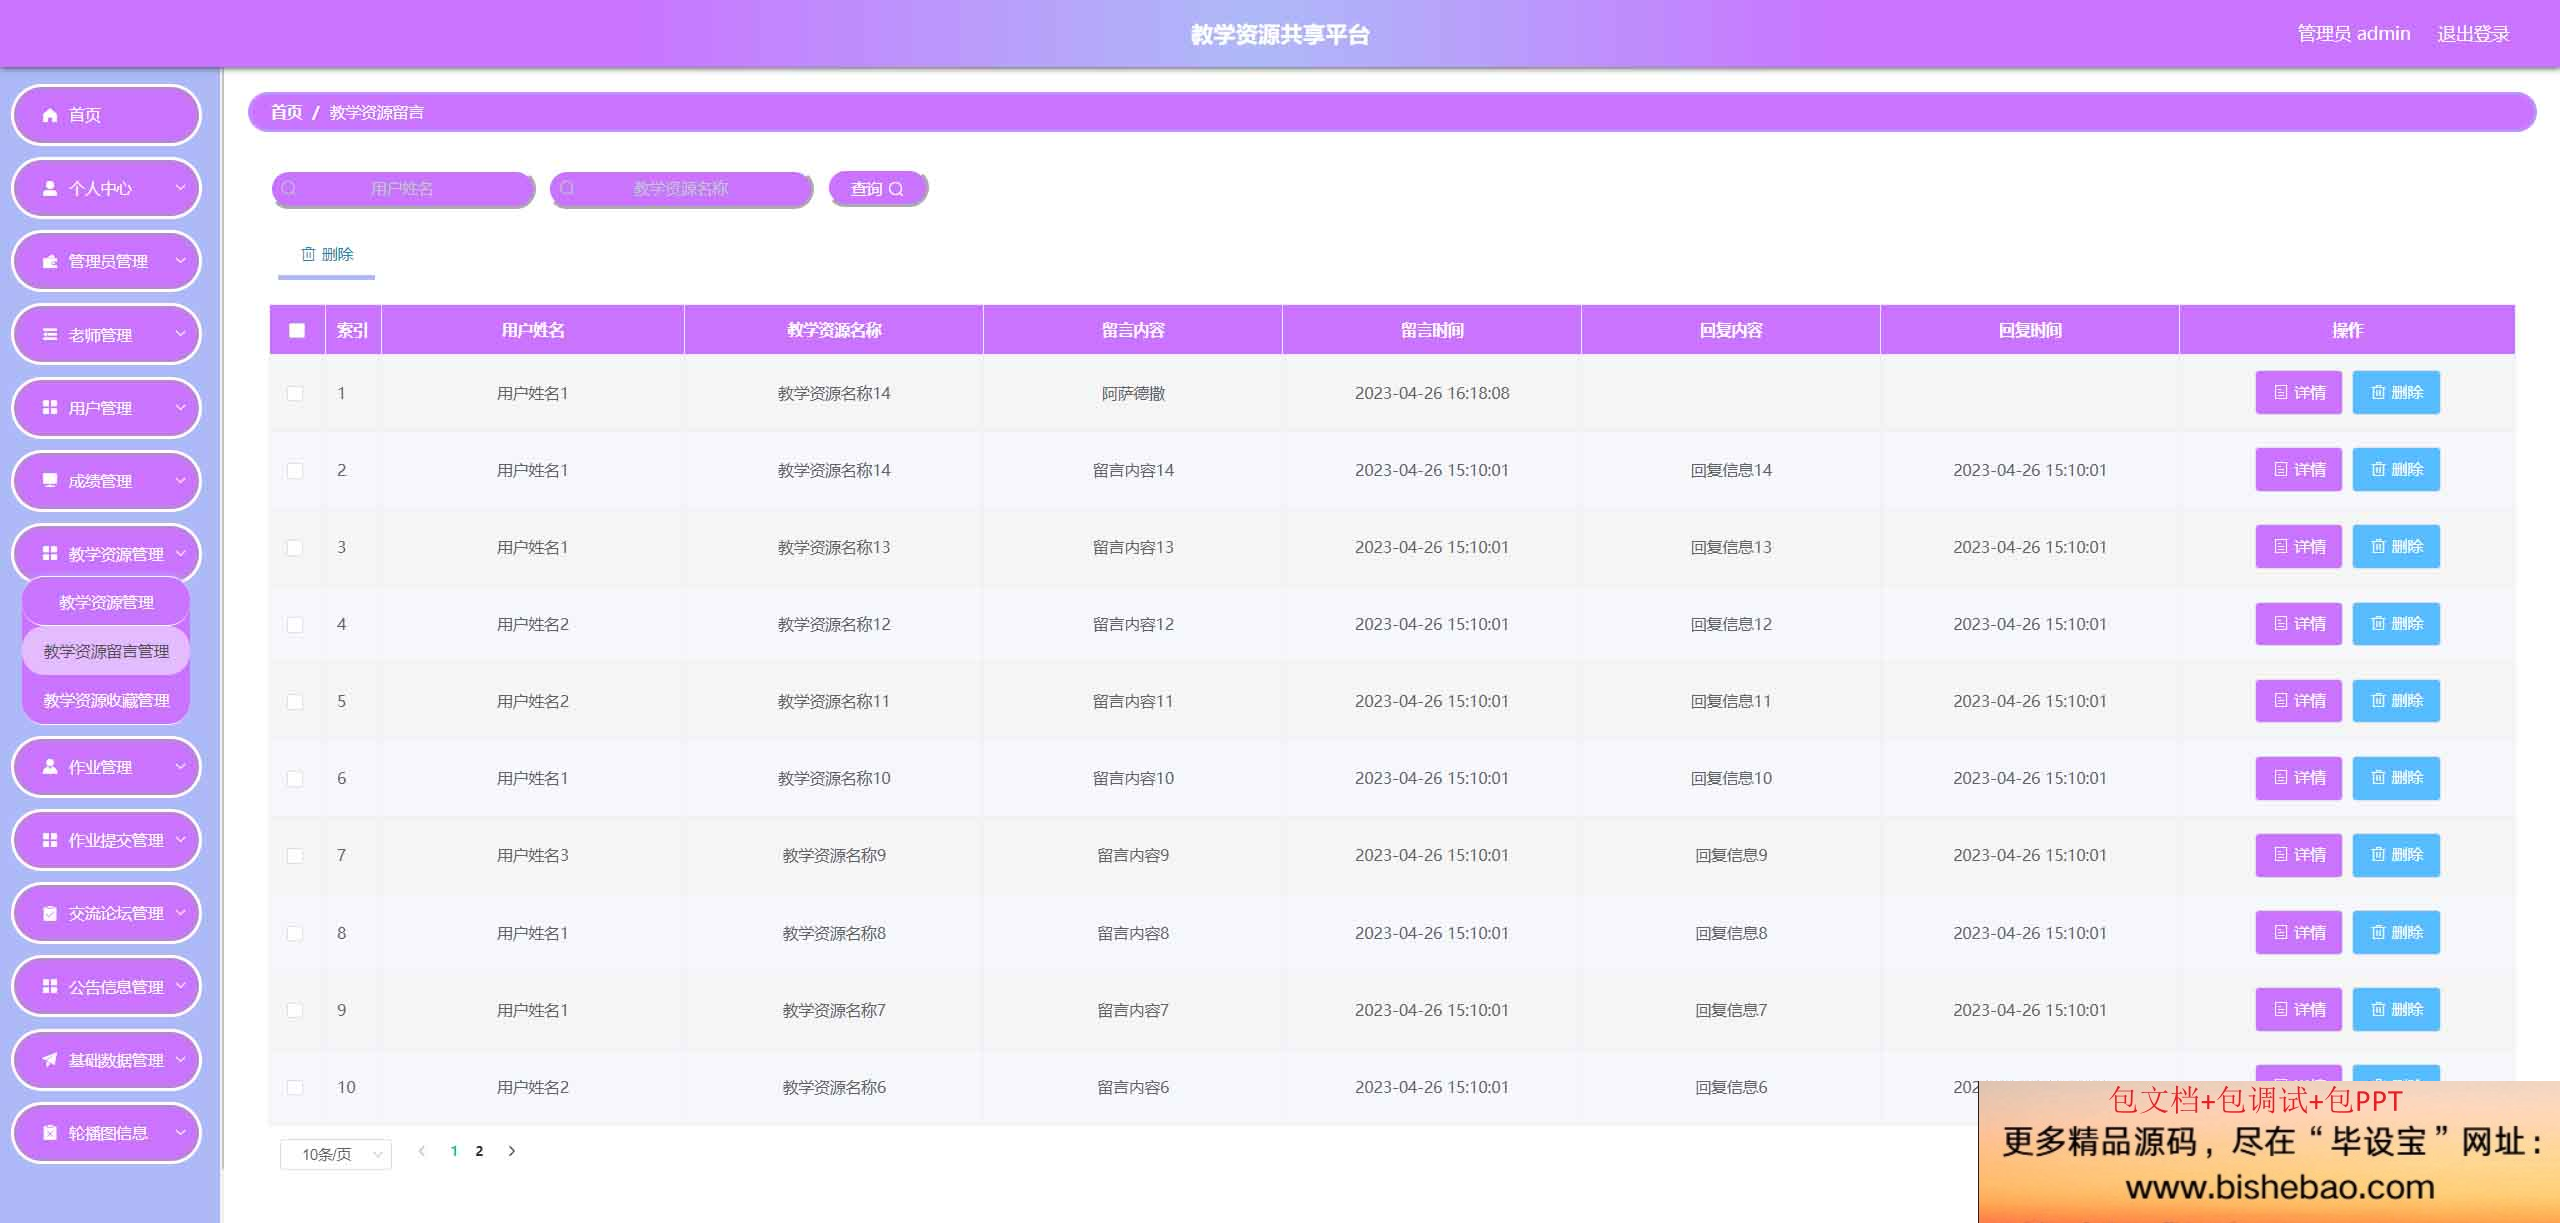
Task: Open the 交流论坛管理 sidebar menu
Action: (106, 913)
